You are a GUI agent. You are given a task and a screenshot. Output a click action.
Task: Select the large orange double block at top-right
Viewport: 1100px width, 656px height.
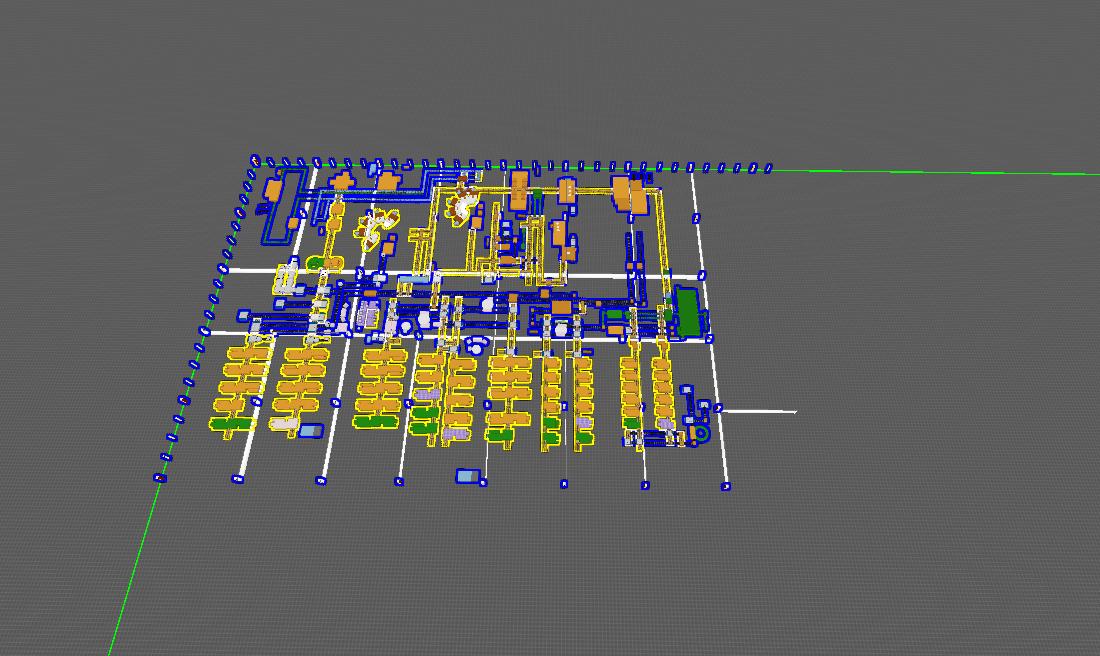630,194
